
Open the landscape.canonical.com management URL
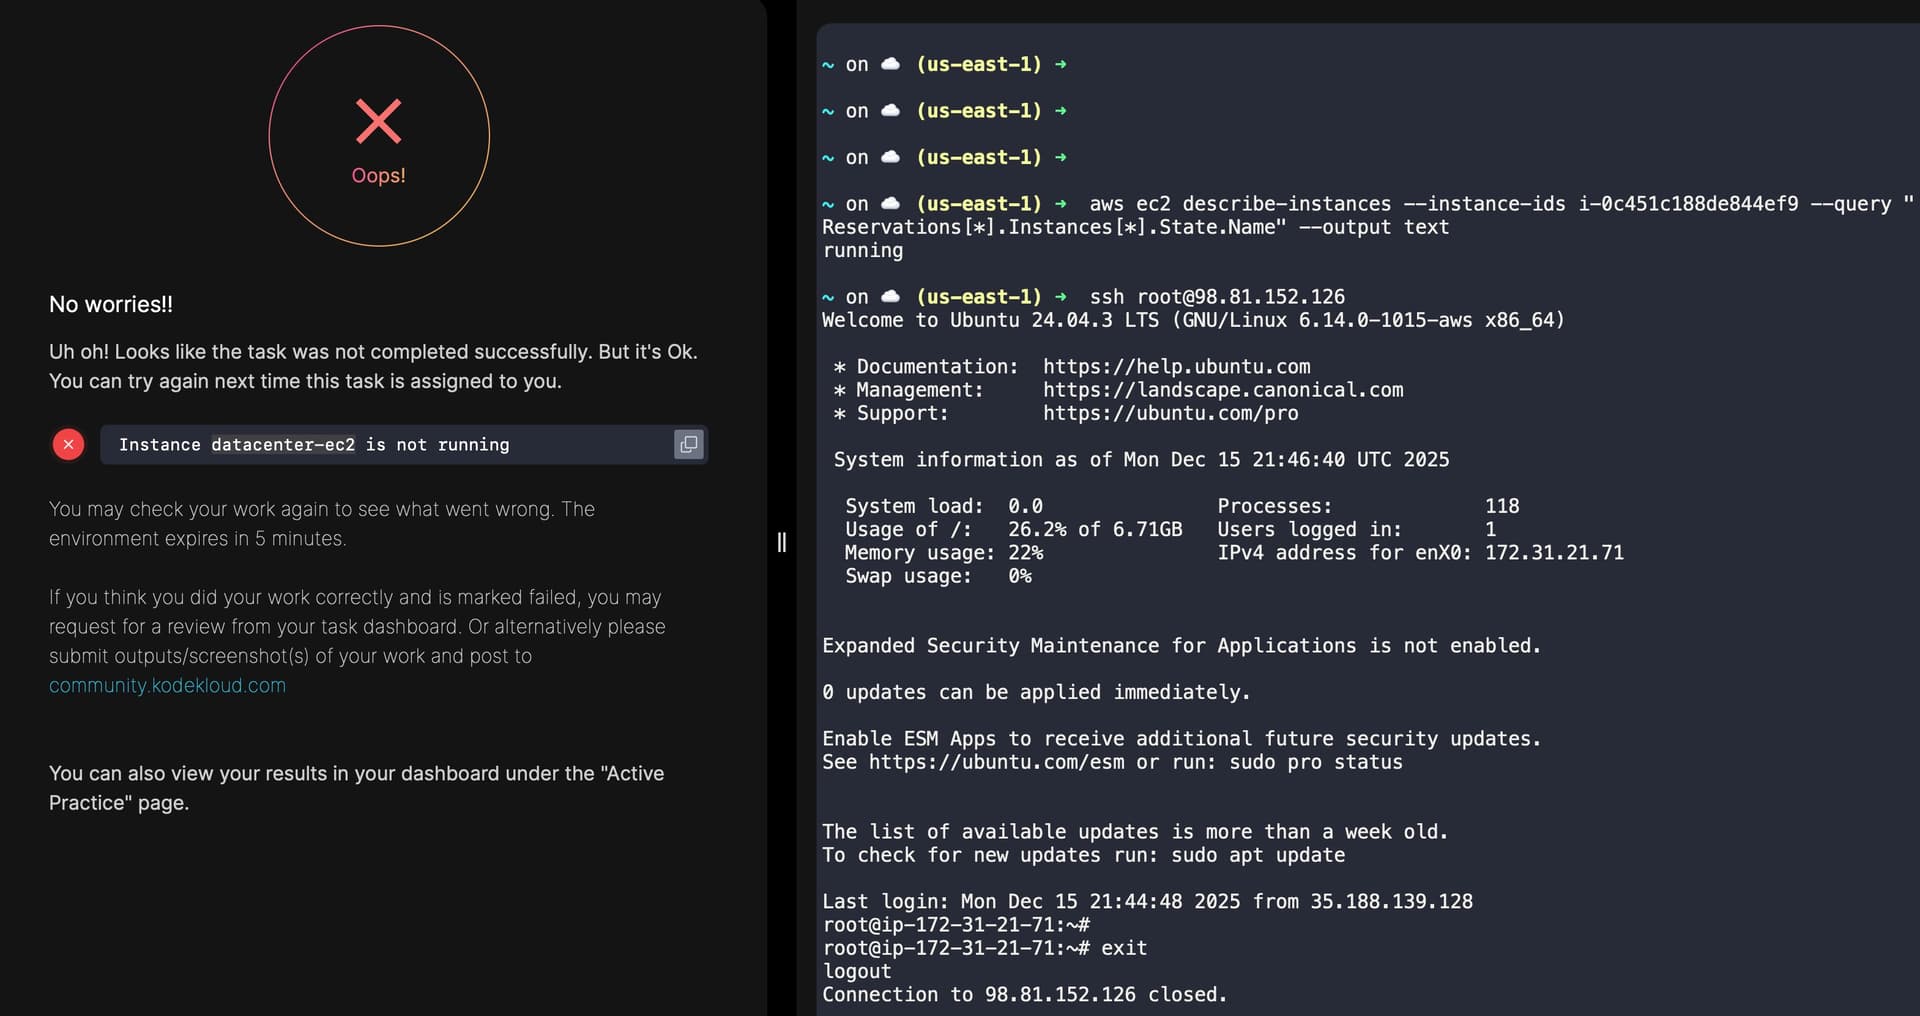click(x=1223, y=390)
